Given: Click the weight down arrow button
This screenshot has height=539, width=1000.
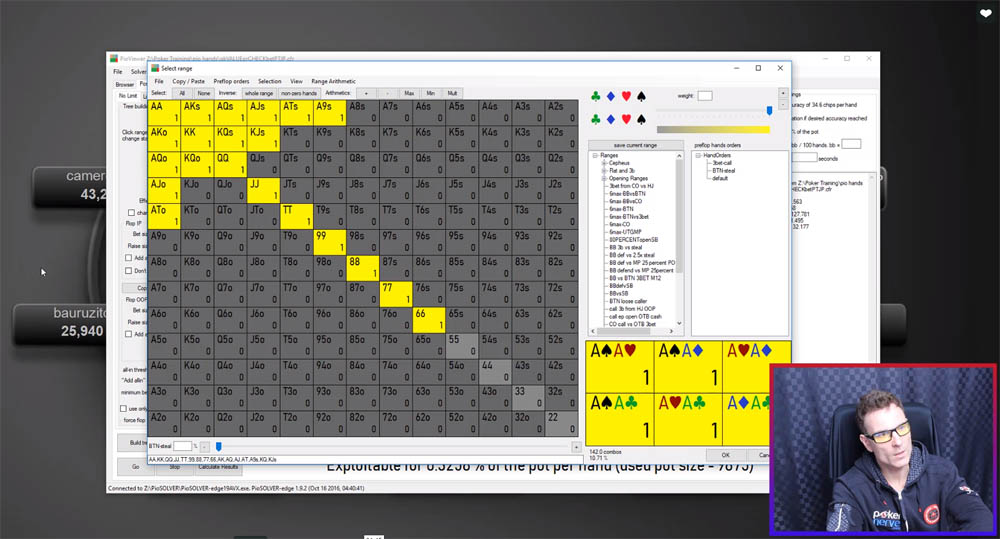Looking at the screenshot, I should [x=783, y=103].
